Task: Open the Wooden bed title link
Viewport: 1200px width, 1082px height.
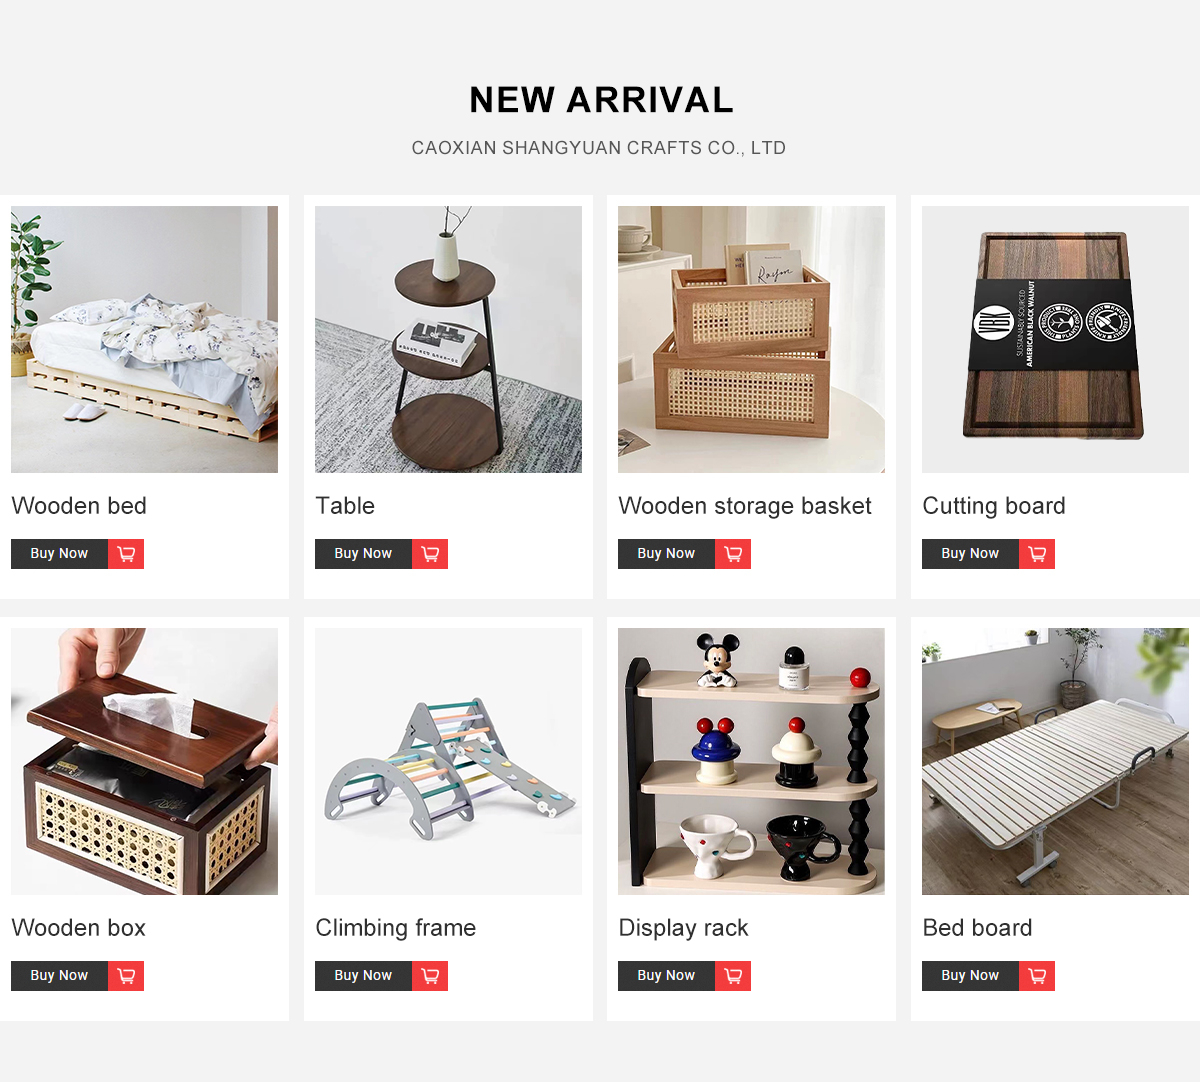Action: [79, 506]
